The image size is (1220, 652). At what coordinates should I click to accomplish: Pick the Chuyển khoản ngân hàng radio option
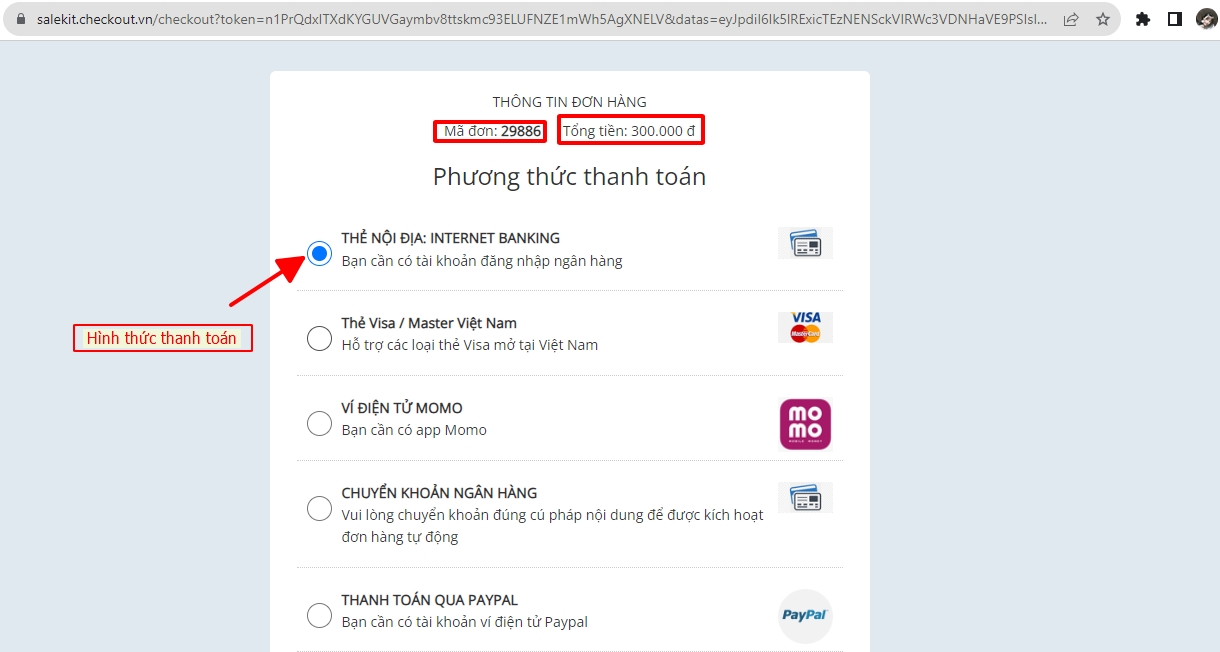pos(319,509)
